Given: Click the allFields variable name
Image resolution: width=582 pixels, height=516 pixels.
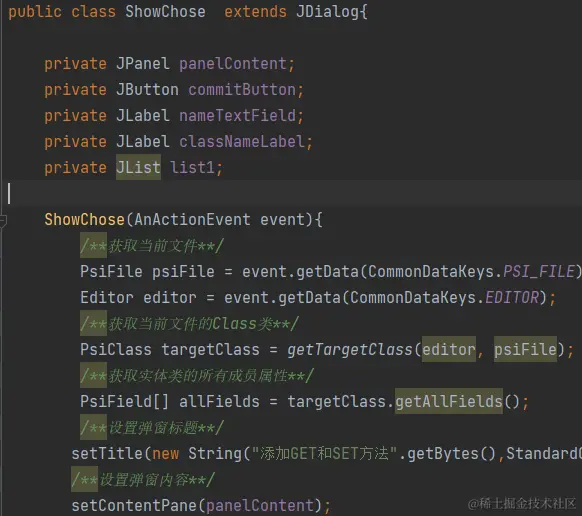Looking at the screenshot, I should pos(219,402).
